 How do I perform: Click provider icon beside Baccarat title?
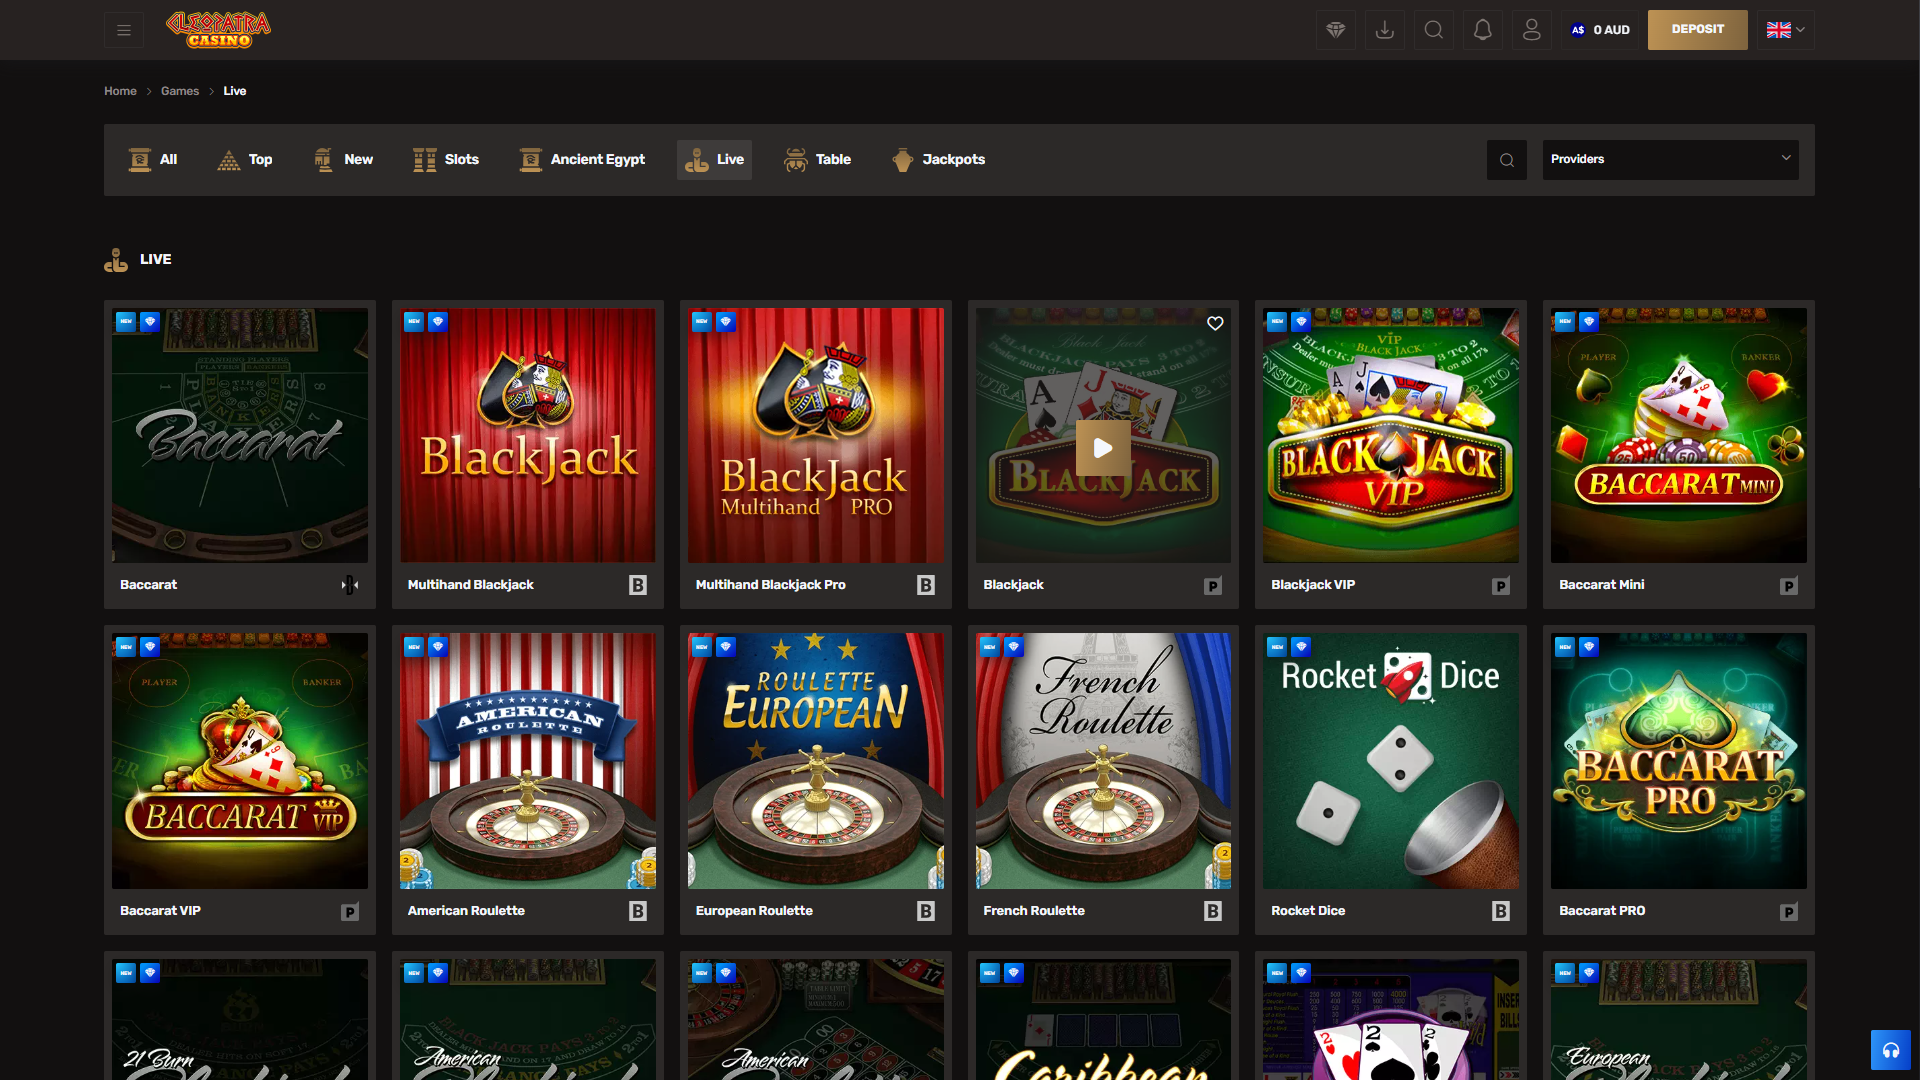(x=349, y=585)
